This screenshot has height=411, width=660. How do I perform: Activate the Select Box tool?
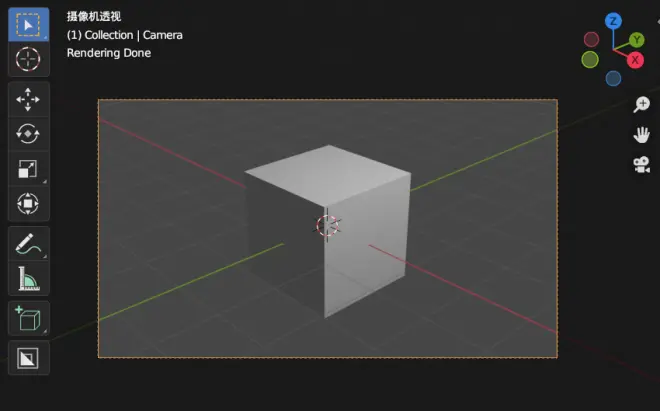pyautogui.click(x=28, y=24)
